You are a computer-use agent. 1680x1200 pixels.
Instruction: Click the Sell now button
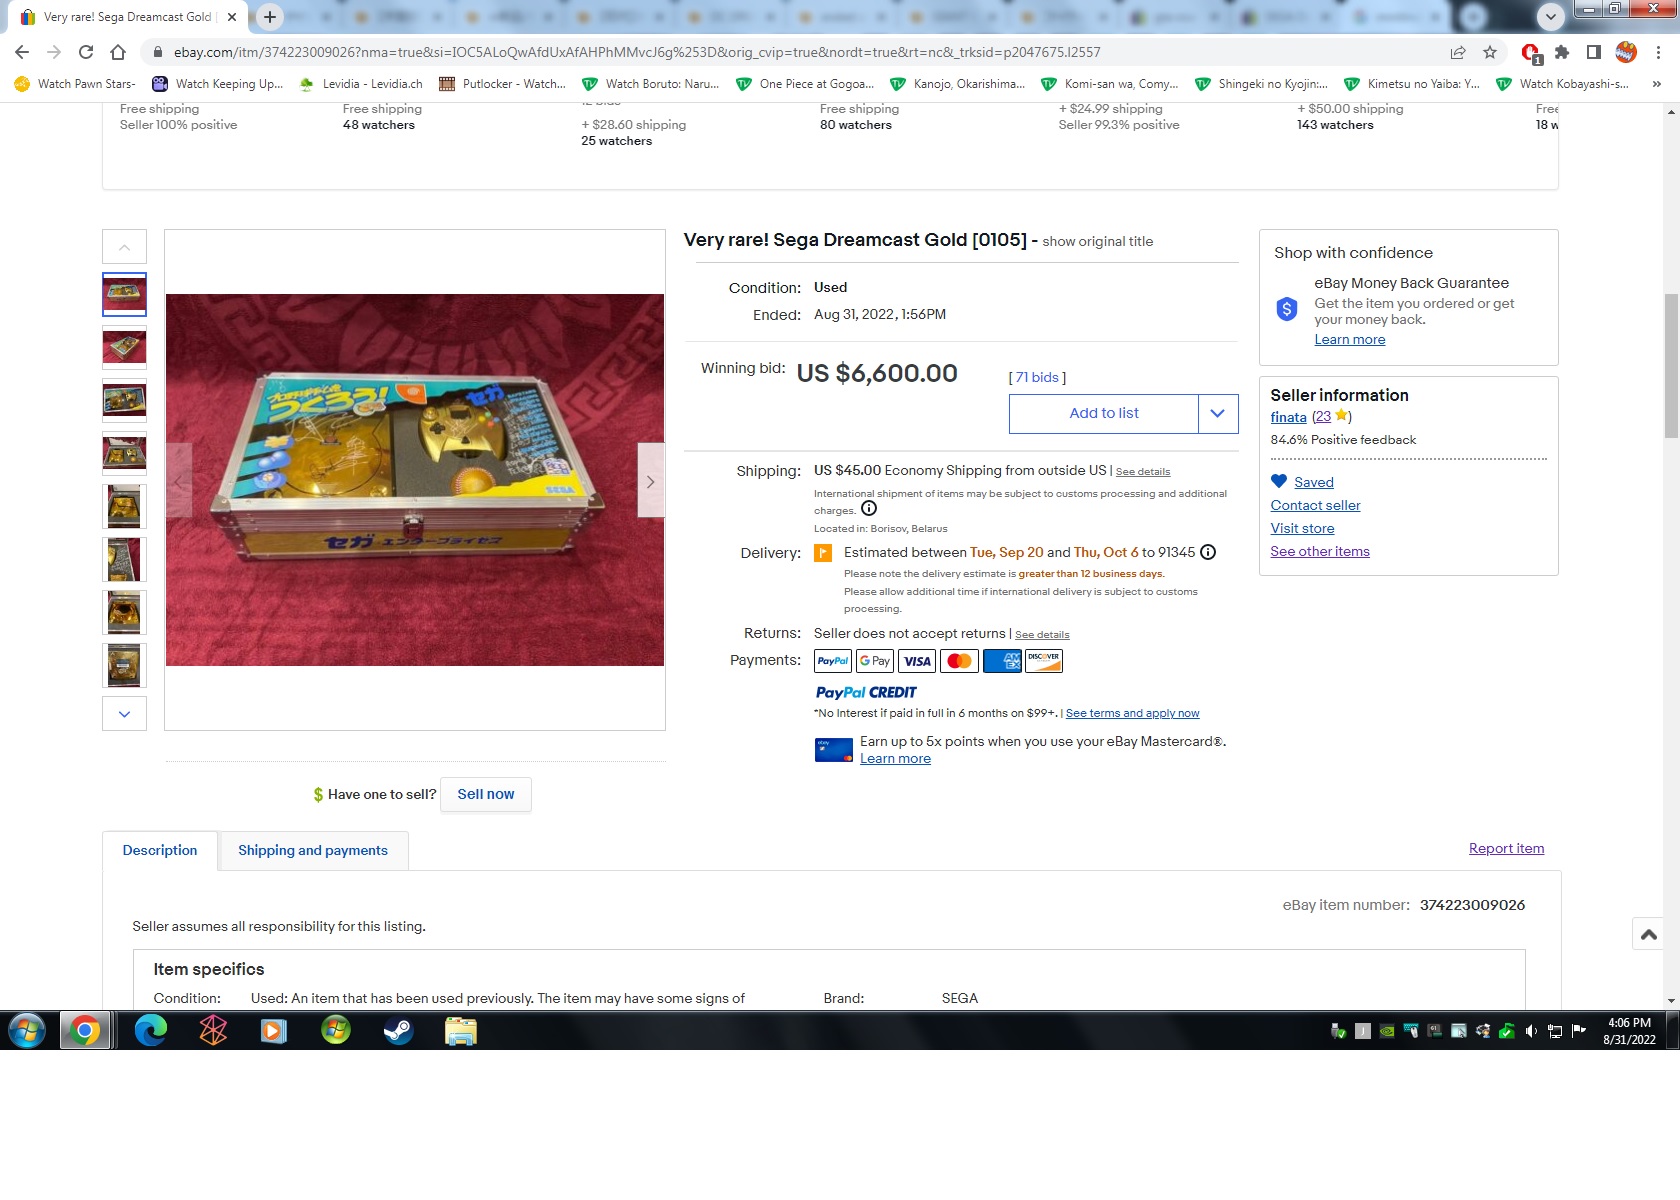486,794
